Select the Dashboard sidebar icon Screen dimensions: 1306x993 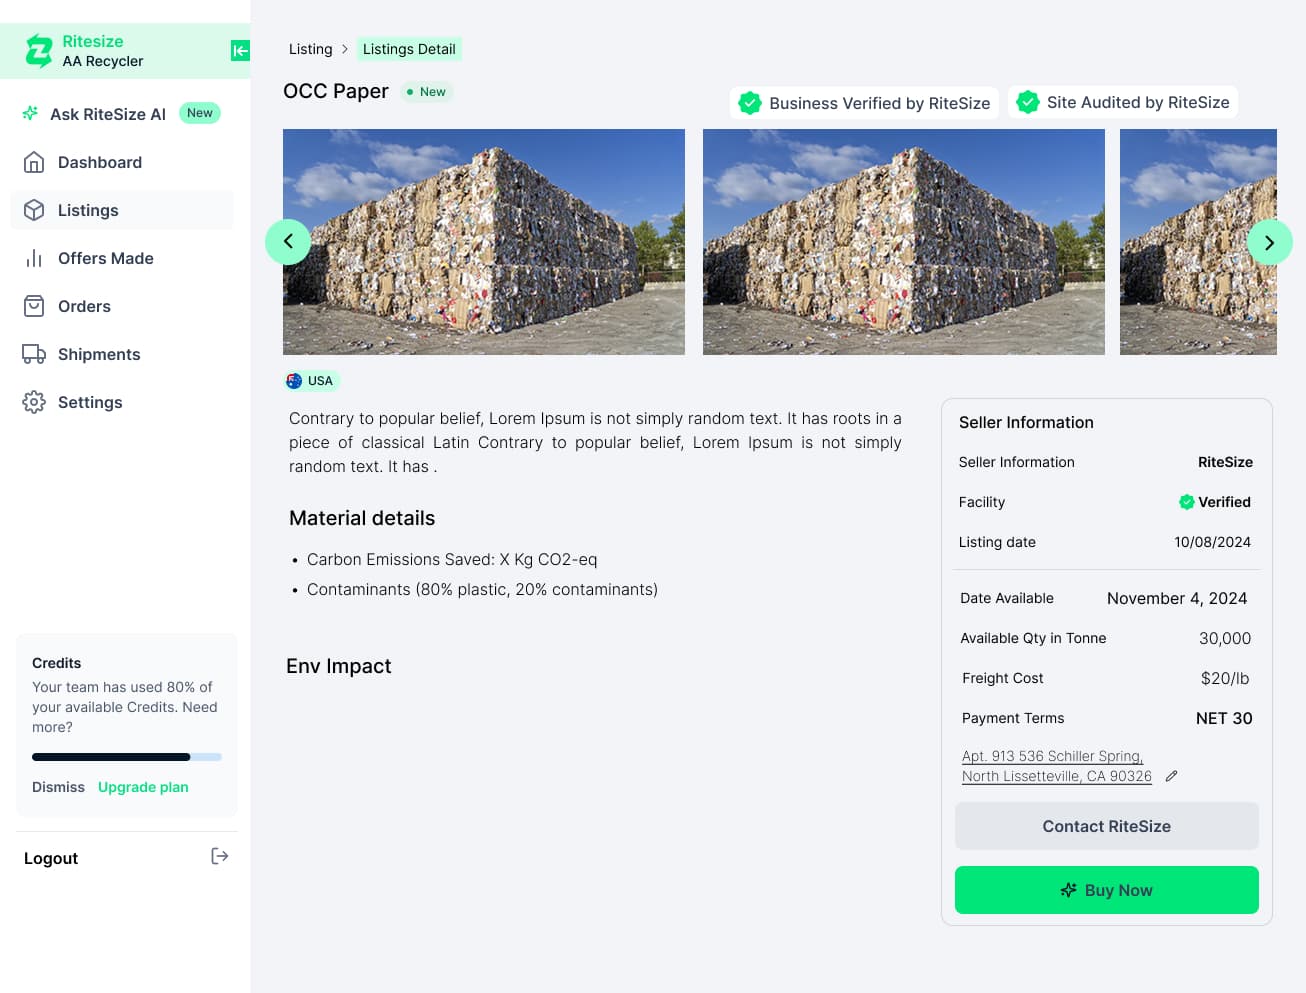click(x=33, y=162)
